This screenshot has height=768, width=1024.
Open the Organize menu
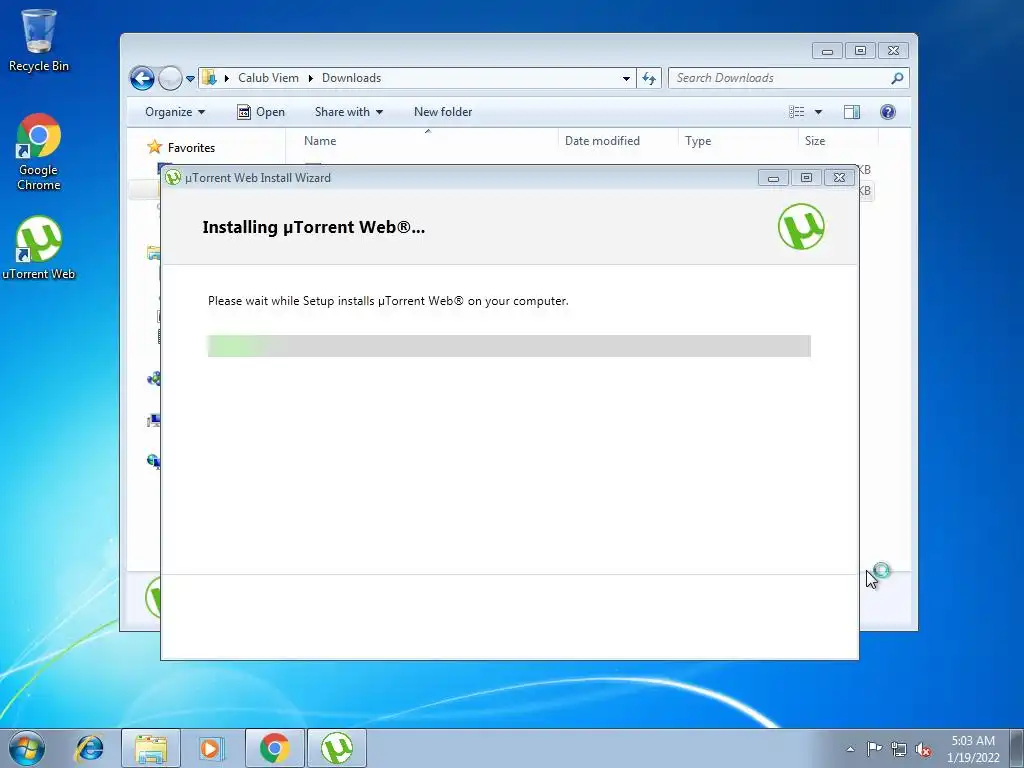click(x=174, y=112)
